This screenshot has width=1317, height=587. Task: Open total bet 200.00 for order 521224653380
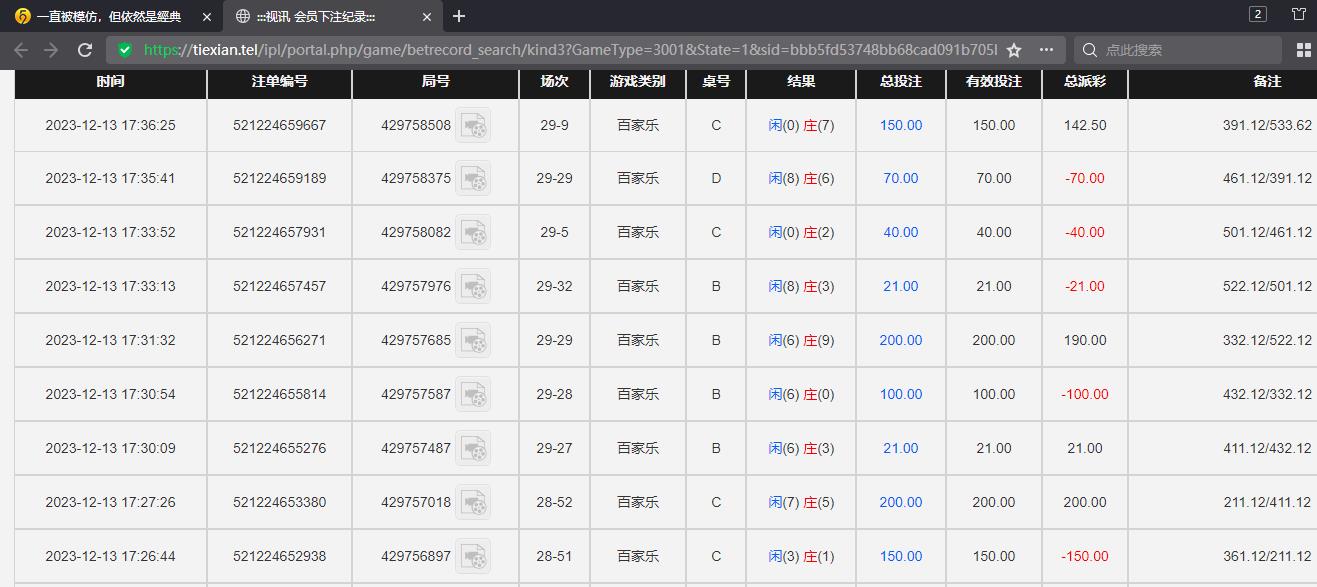click(901, 502)
